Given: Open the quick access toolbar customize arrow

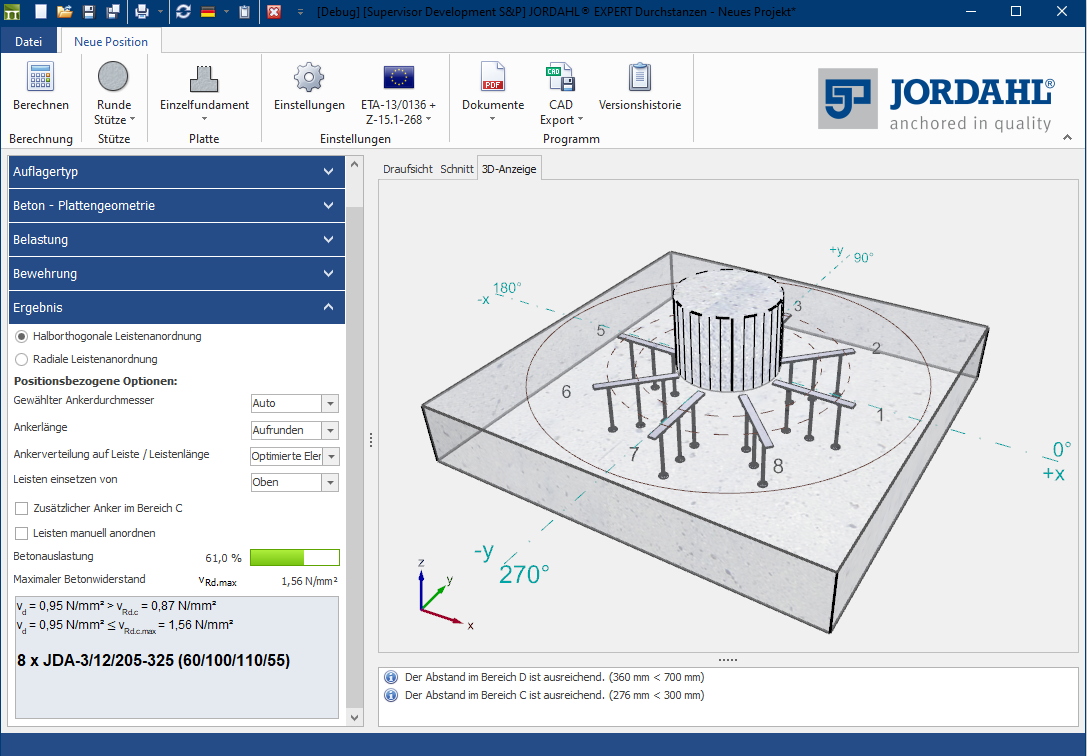Looking at the screenshot, I should [300, 12].
